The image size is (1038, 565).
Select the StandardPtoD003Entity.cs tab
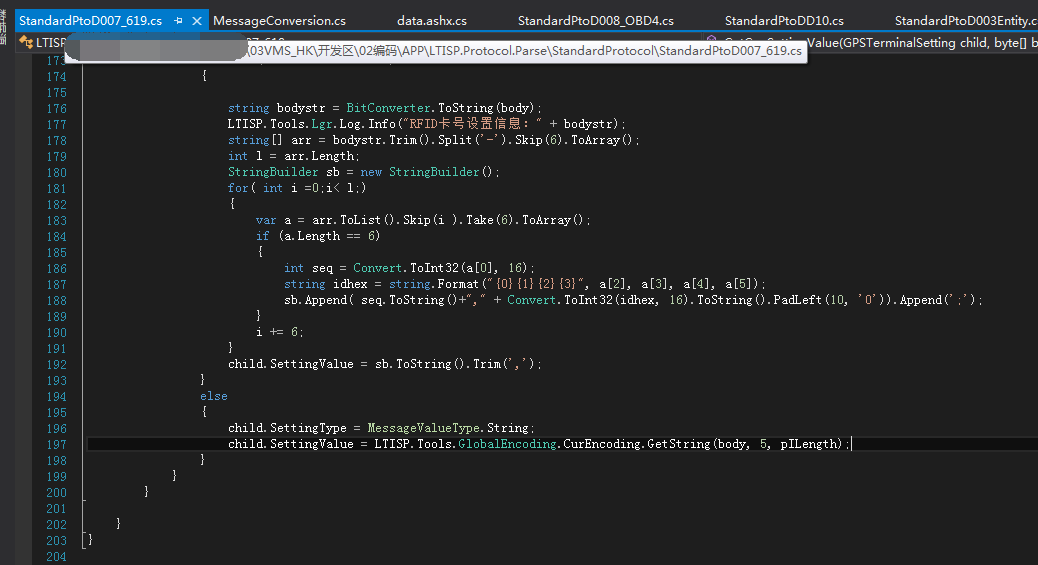[965, 20]
